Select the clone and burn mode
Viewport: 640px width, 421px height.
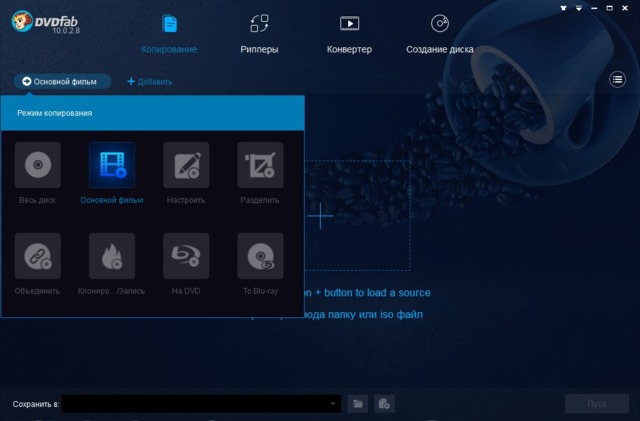click(x=111, y=257)
